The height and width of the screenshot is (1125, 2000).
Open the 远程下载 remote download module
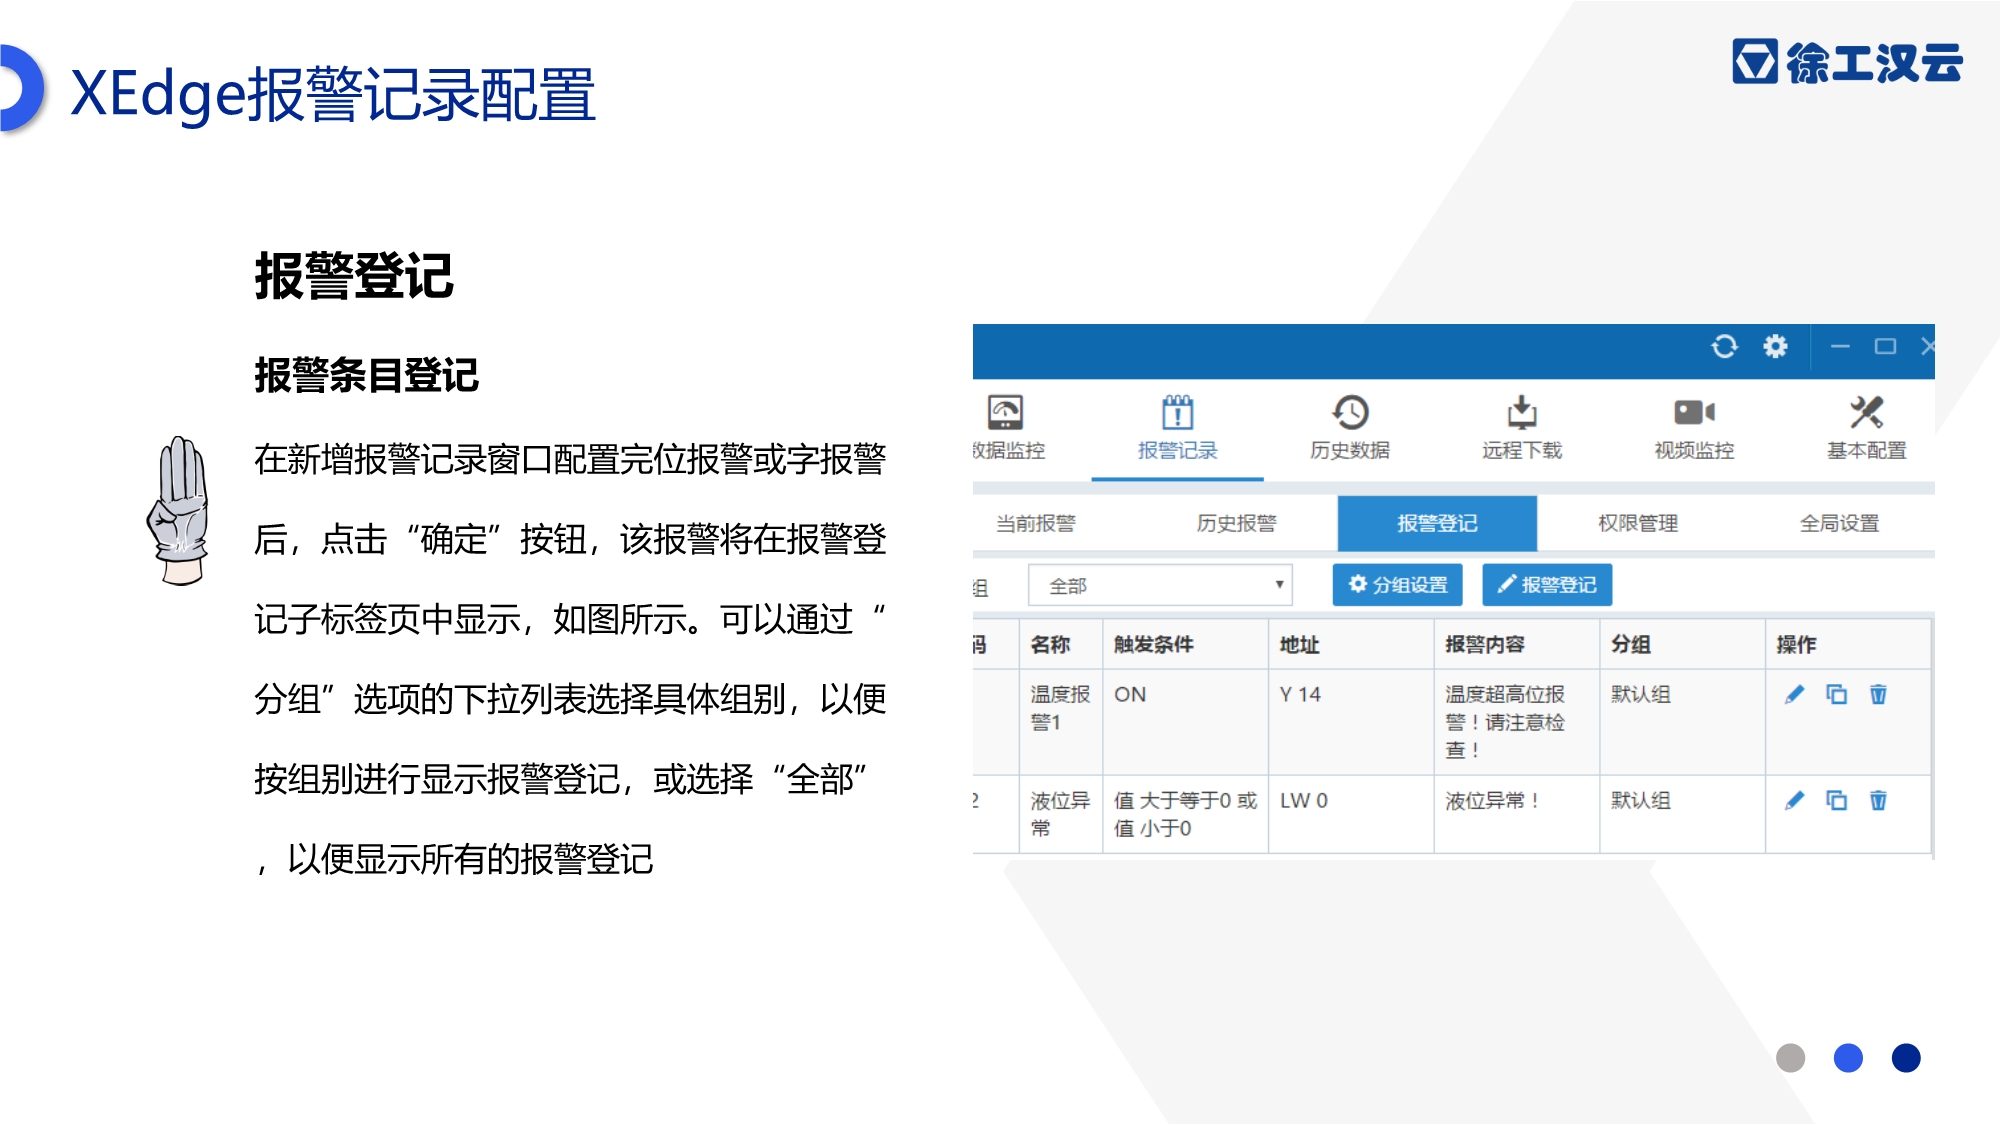pos(1522,428)
